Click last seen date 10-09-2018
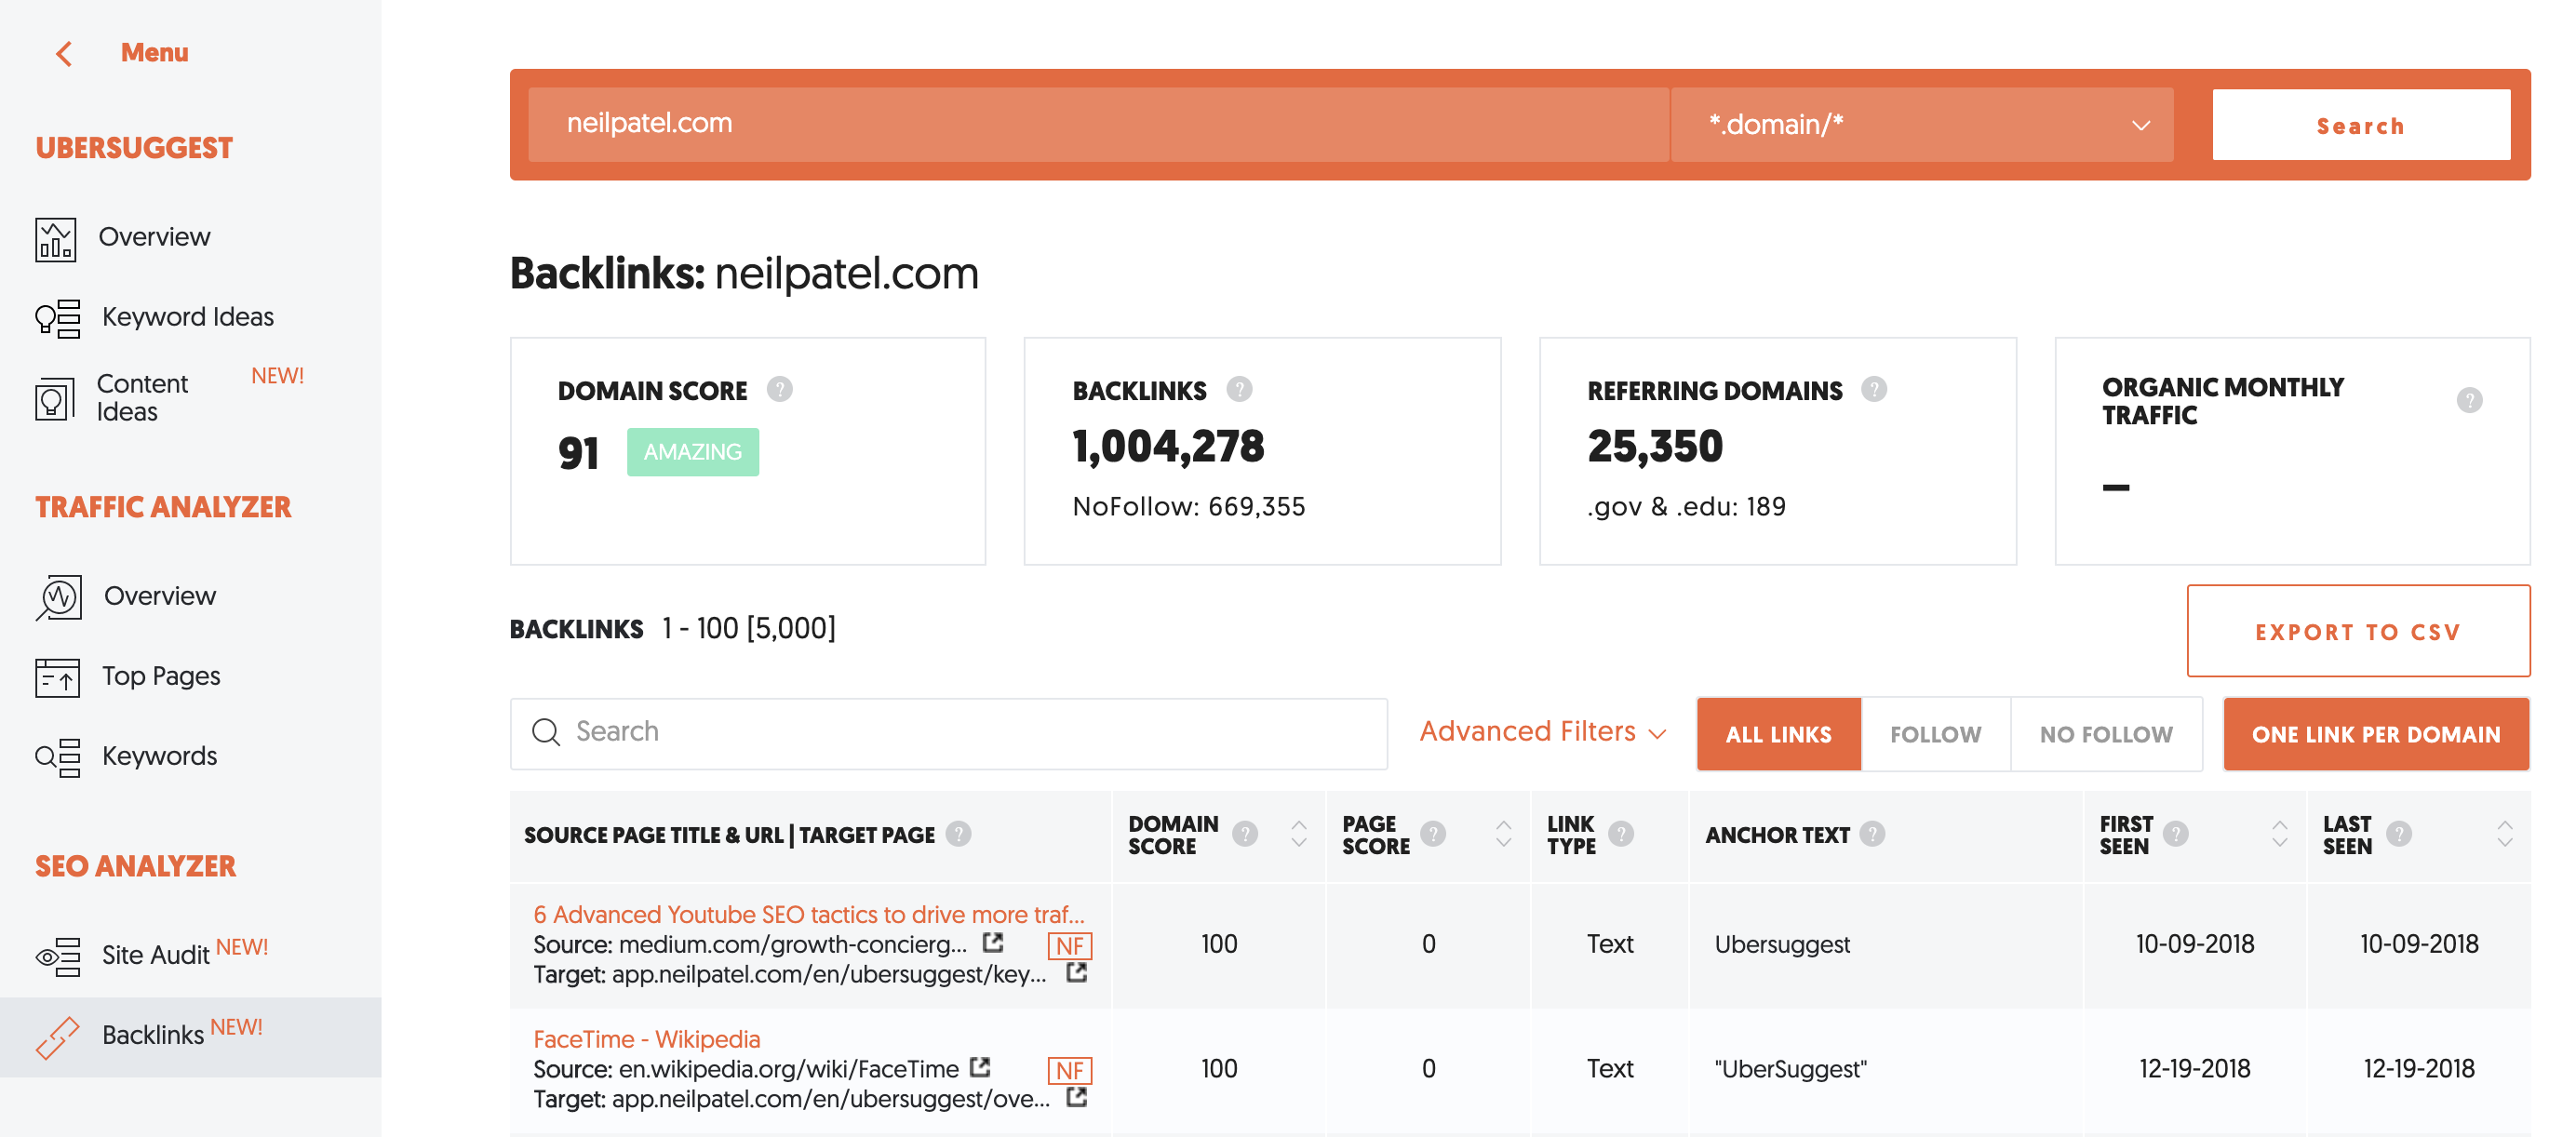The width and height of the screenshot is (2576, 1137). click(2418, 944)
